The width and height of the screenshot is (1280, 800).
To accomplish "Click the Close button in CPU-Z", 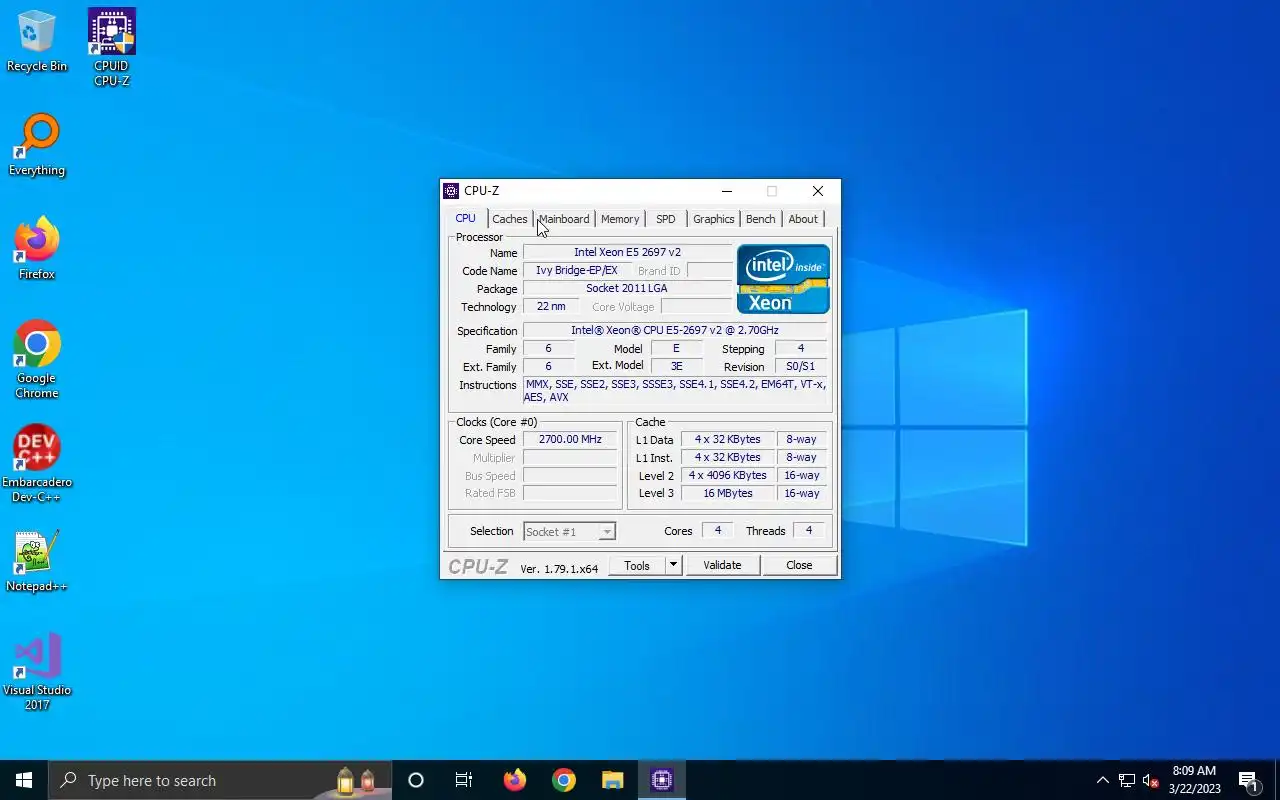I will pyautogui.click(x=799, y=565).
